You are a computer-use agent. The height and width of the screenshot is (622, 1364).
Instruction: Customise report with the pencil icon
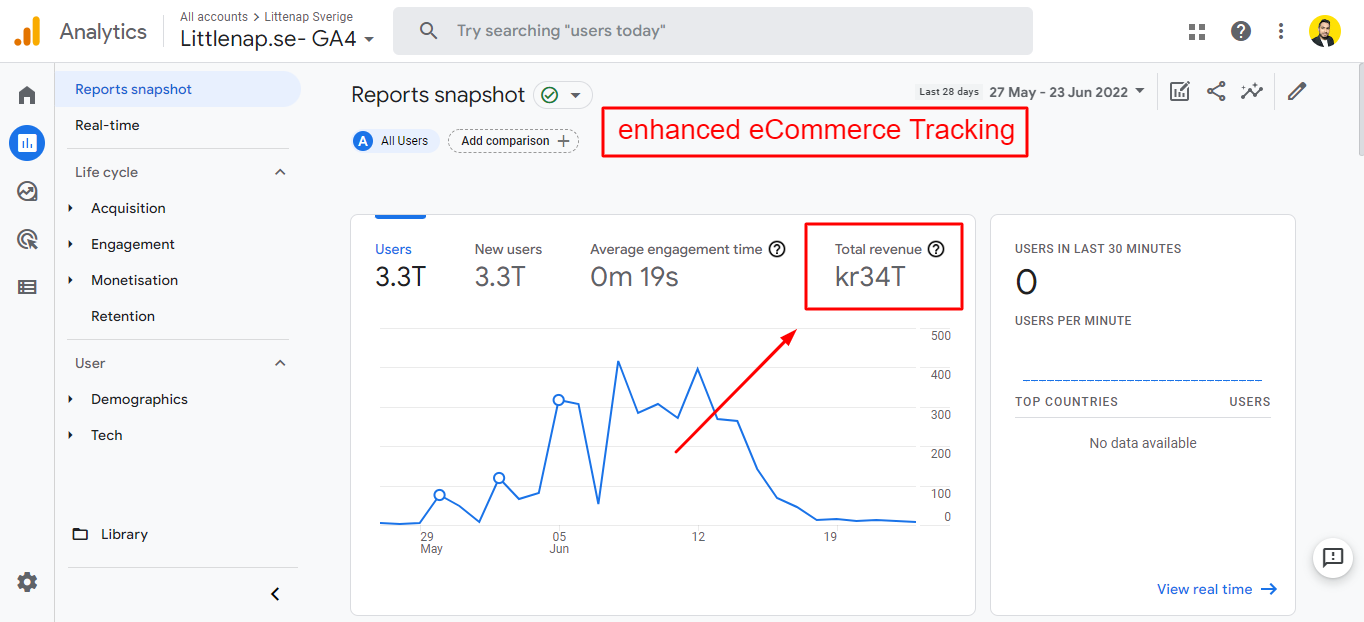(x=1297, y=91)
